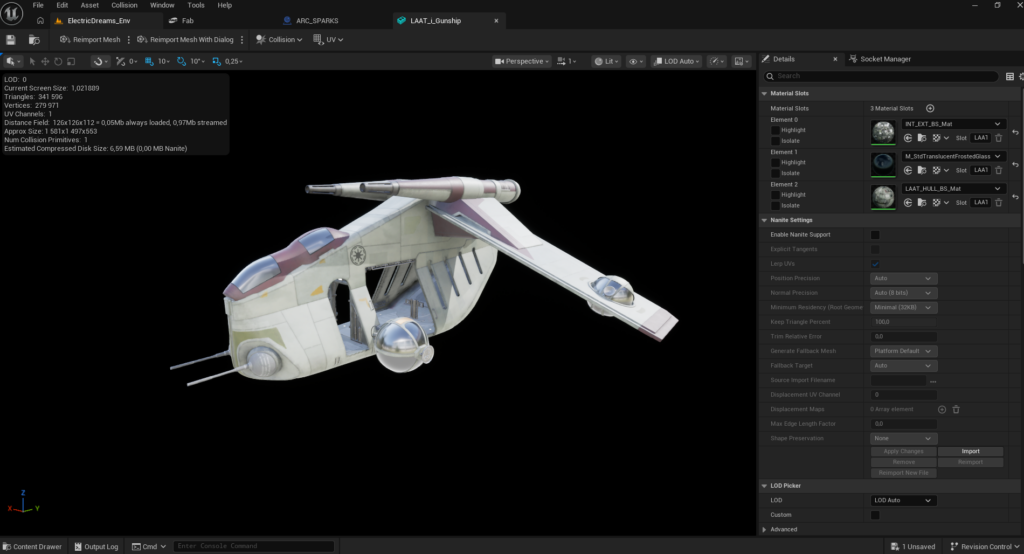Image resolution: width=1024 pixels, height=554 pixels.
Task: Open the Content Drawer
Action: 32,547
